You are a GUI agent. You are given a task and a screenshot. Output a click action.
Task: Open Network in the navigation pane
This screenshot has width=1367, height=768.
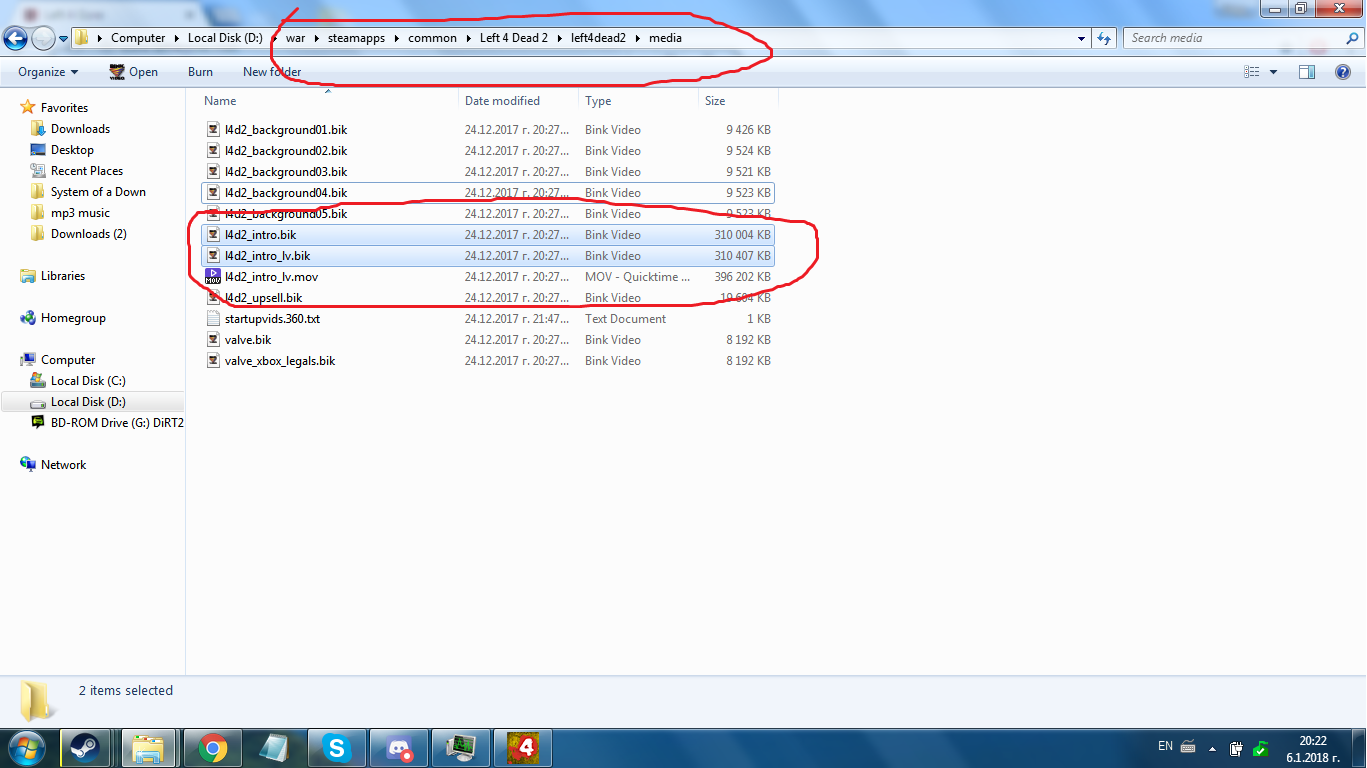(x=63, y=465)
